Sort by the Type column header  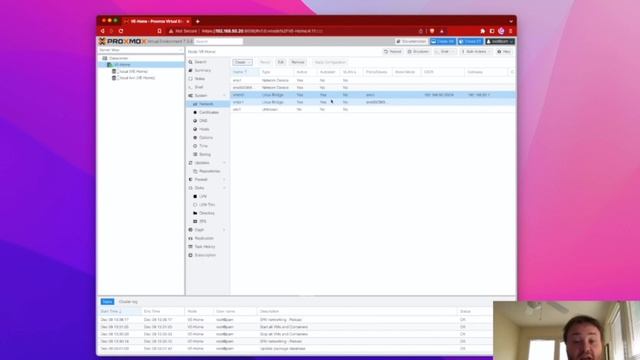point(277,72)
